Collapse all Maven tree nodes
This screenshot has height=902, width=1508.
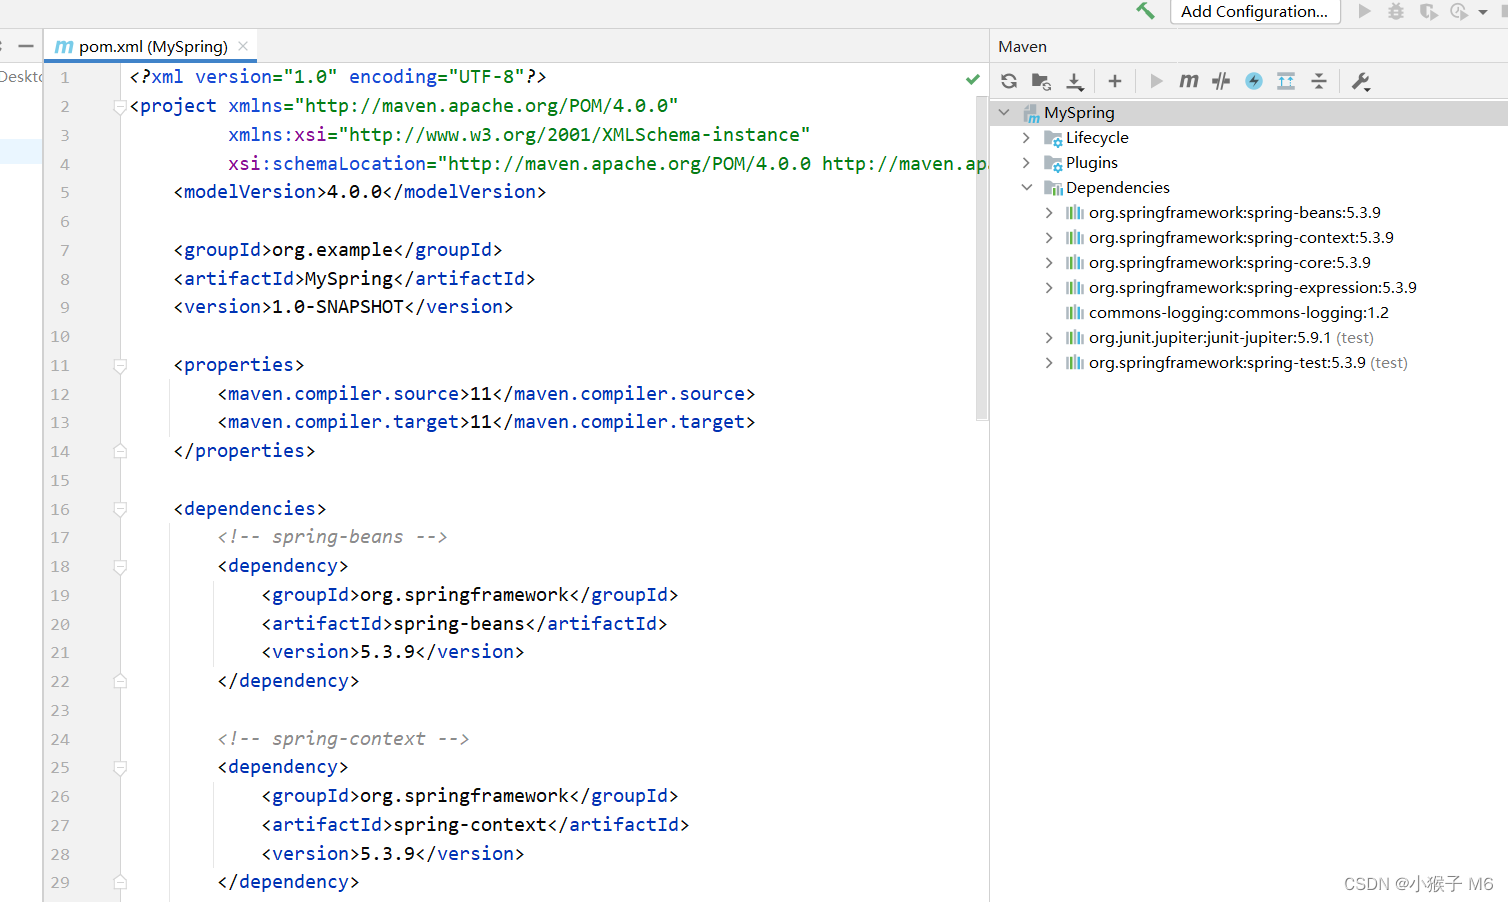[1319, 81]
